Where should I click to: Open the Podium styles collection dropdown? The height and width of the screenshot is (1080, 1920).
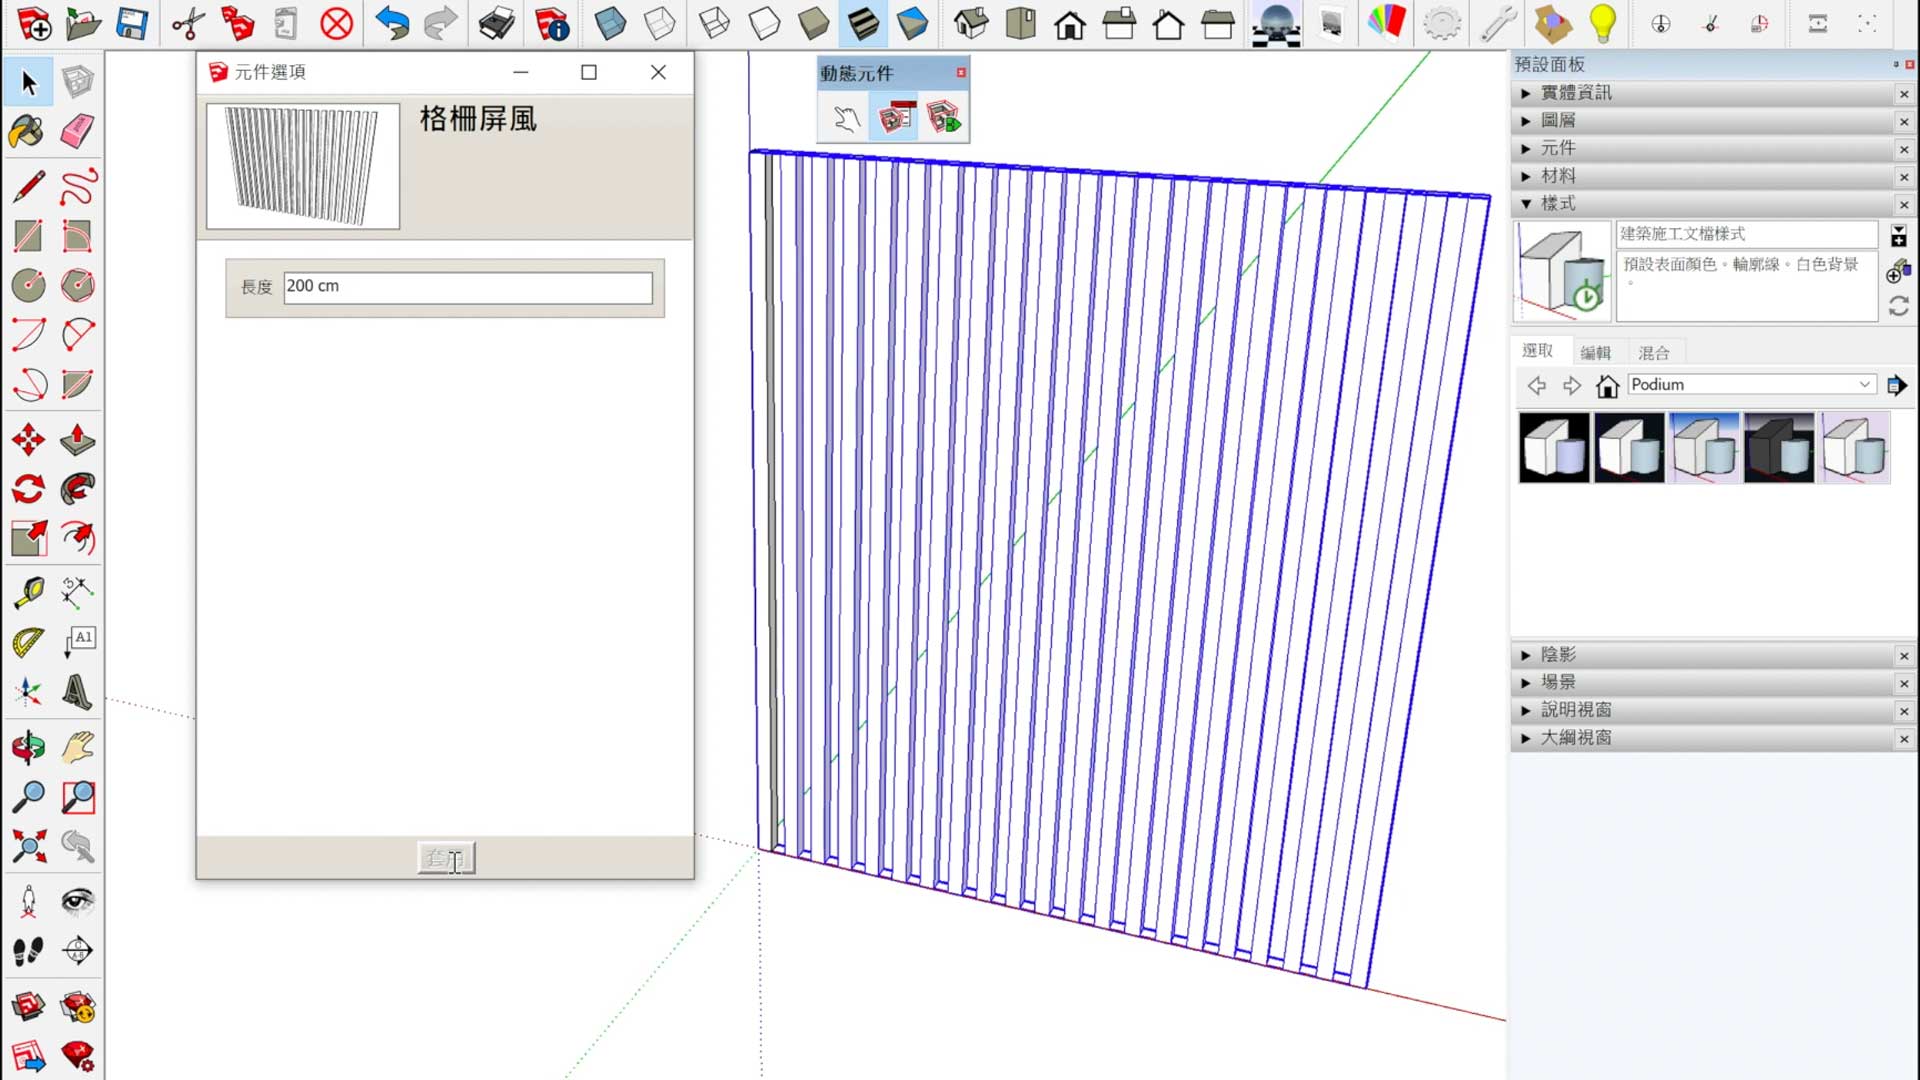[1864, 385]
